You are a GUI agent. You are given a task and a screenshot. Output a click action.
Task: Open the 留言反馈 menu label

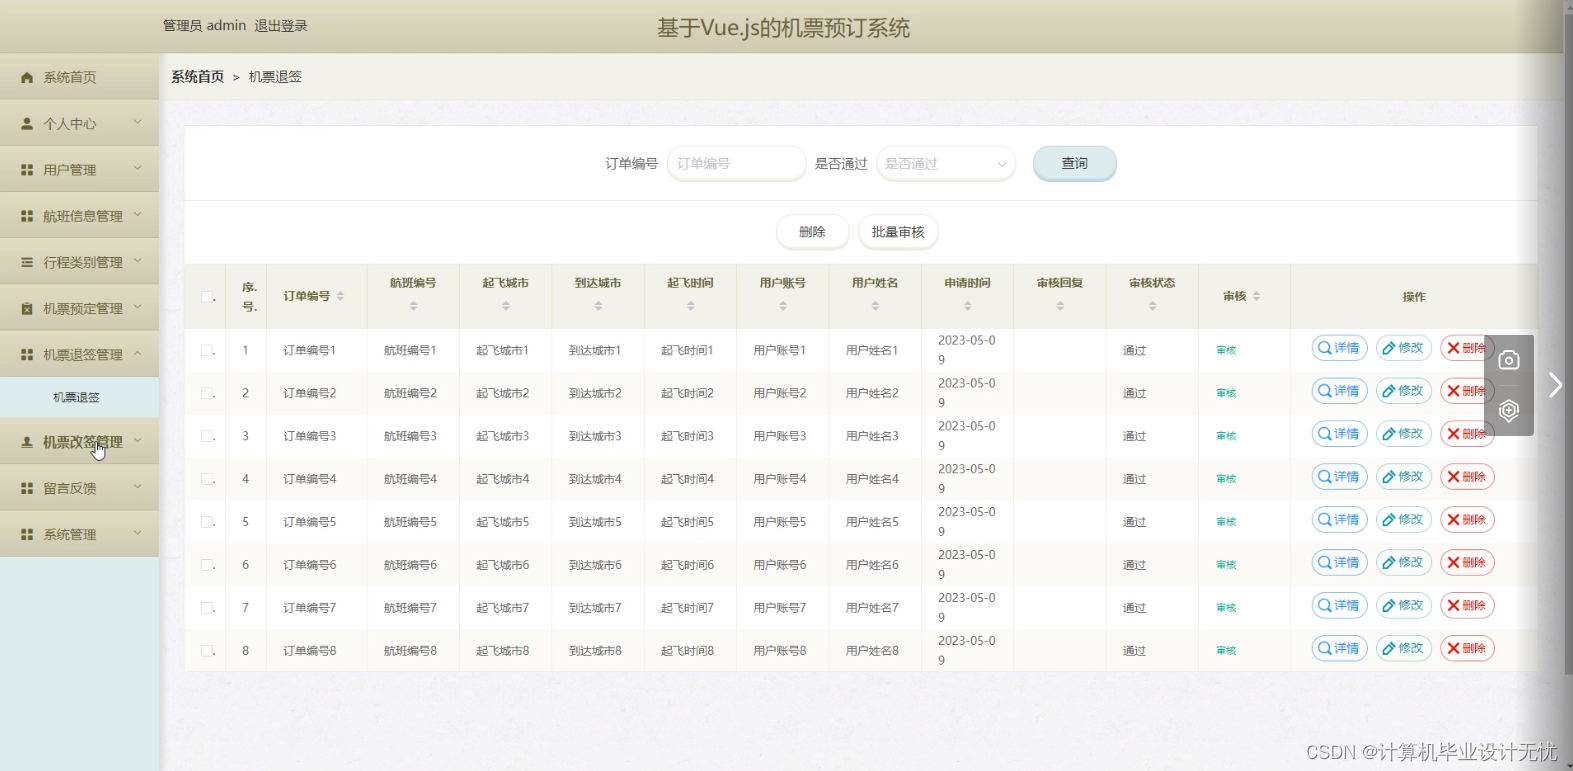pos(70,488)
